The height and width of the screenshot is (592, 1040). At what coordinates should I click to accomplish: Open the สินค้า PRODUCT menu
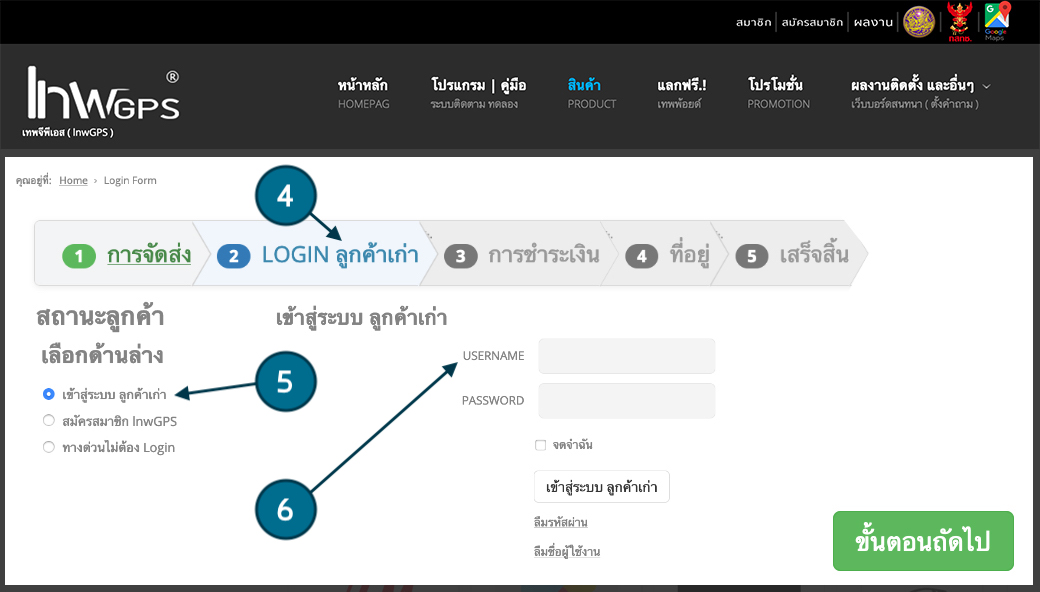pos(591,93)
